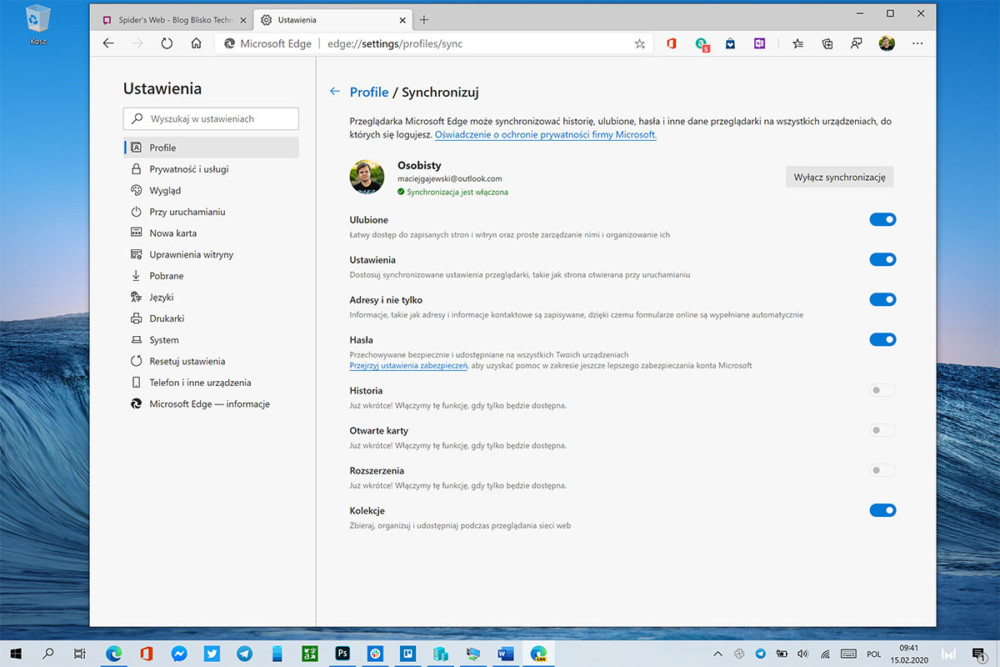Open Przejrzyj ustawienia zabezpieczeń link
The image size is (1000, 667).
(x=408, y=365)
